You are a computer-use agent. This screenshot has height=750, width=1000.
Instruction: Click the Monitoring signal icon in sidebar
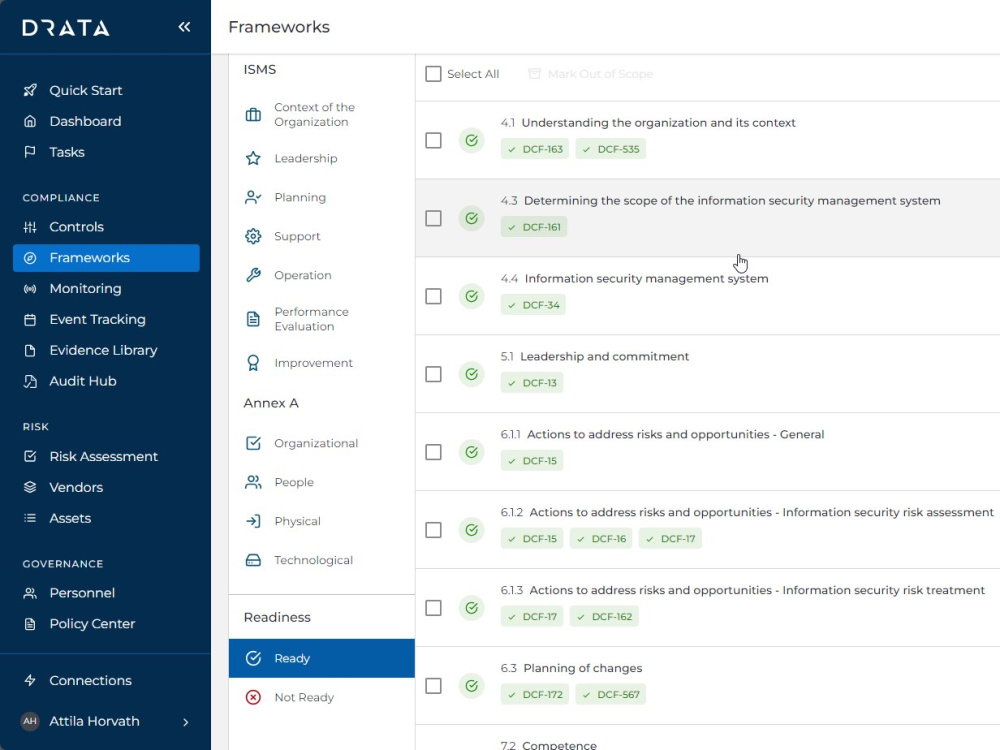click(x=30, y=288)
